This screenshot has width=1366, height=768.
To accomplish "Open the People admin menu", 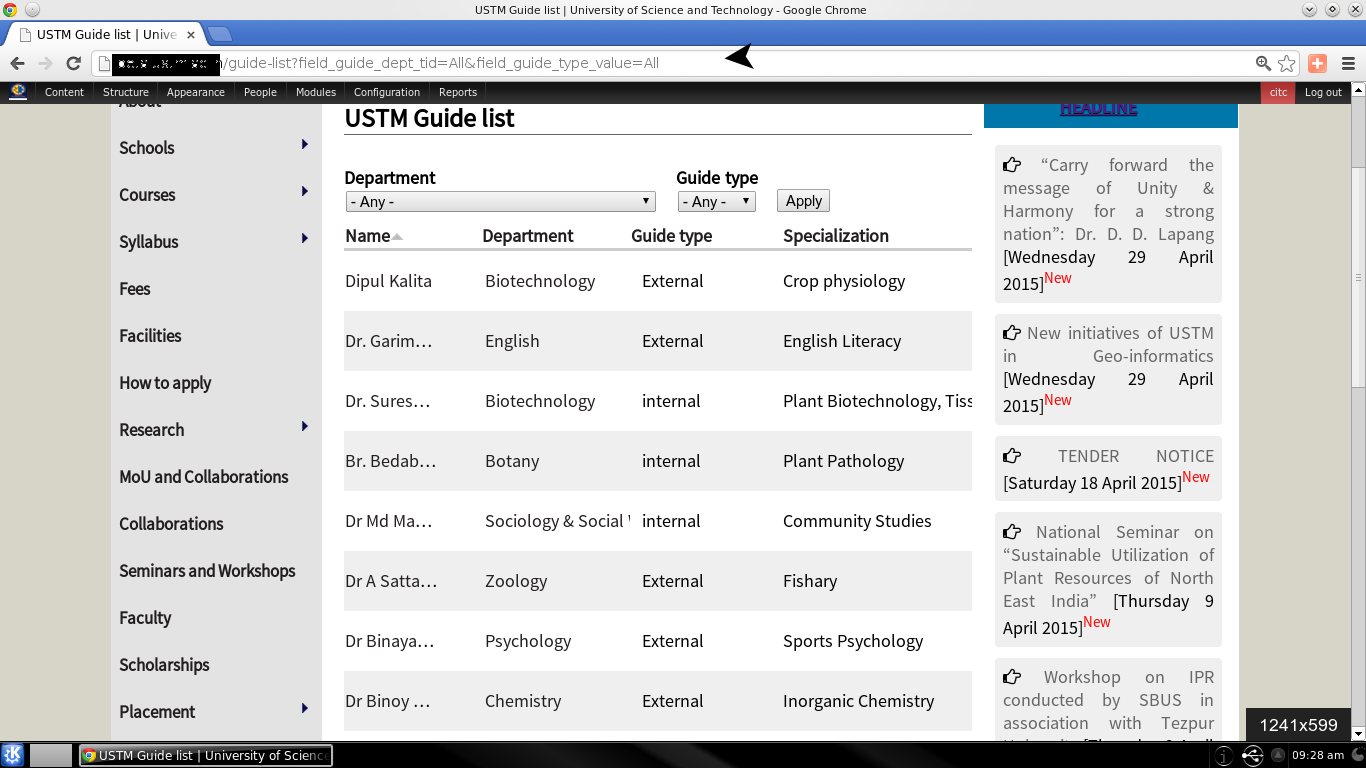I will point(260,92).
